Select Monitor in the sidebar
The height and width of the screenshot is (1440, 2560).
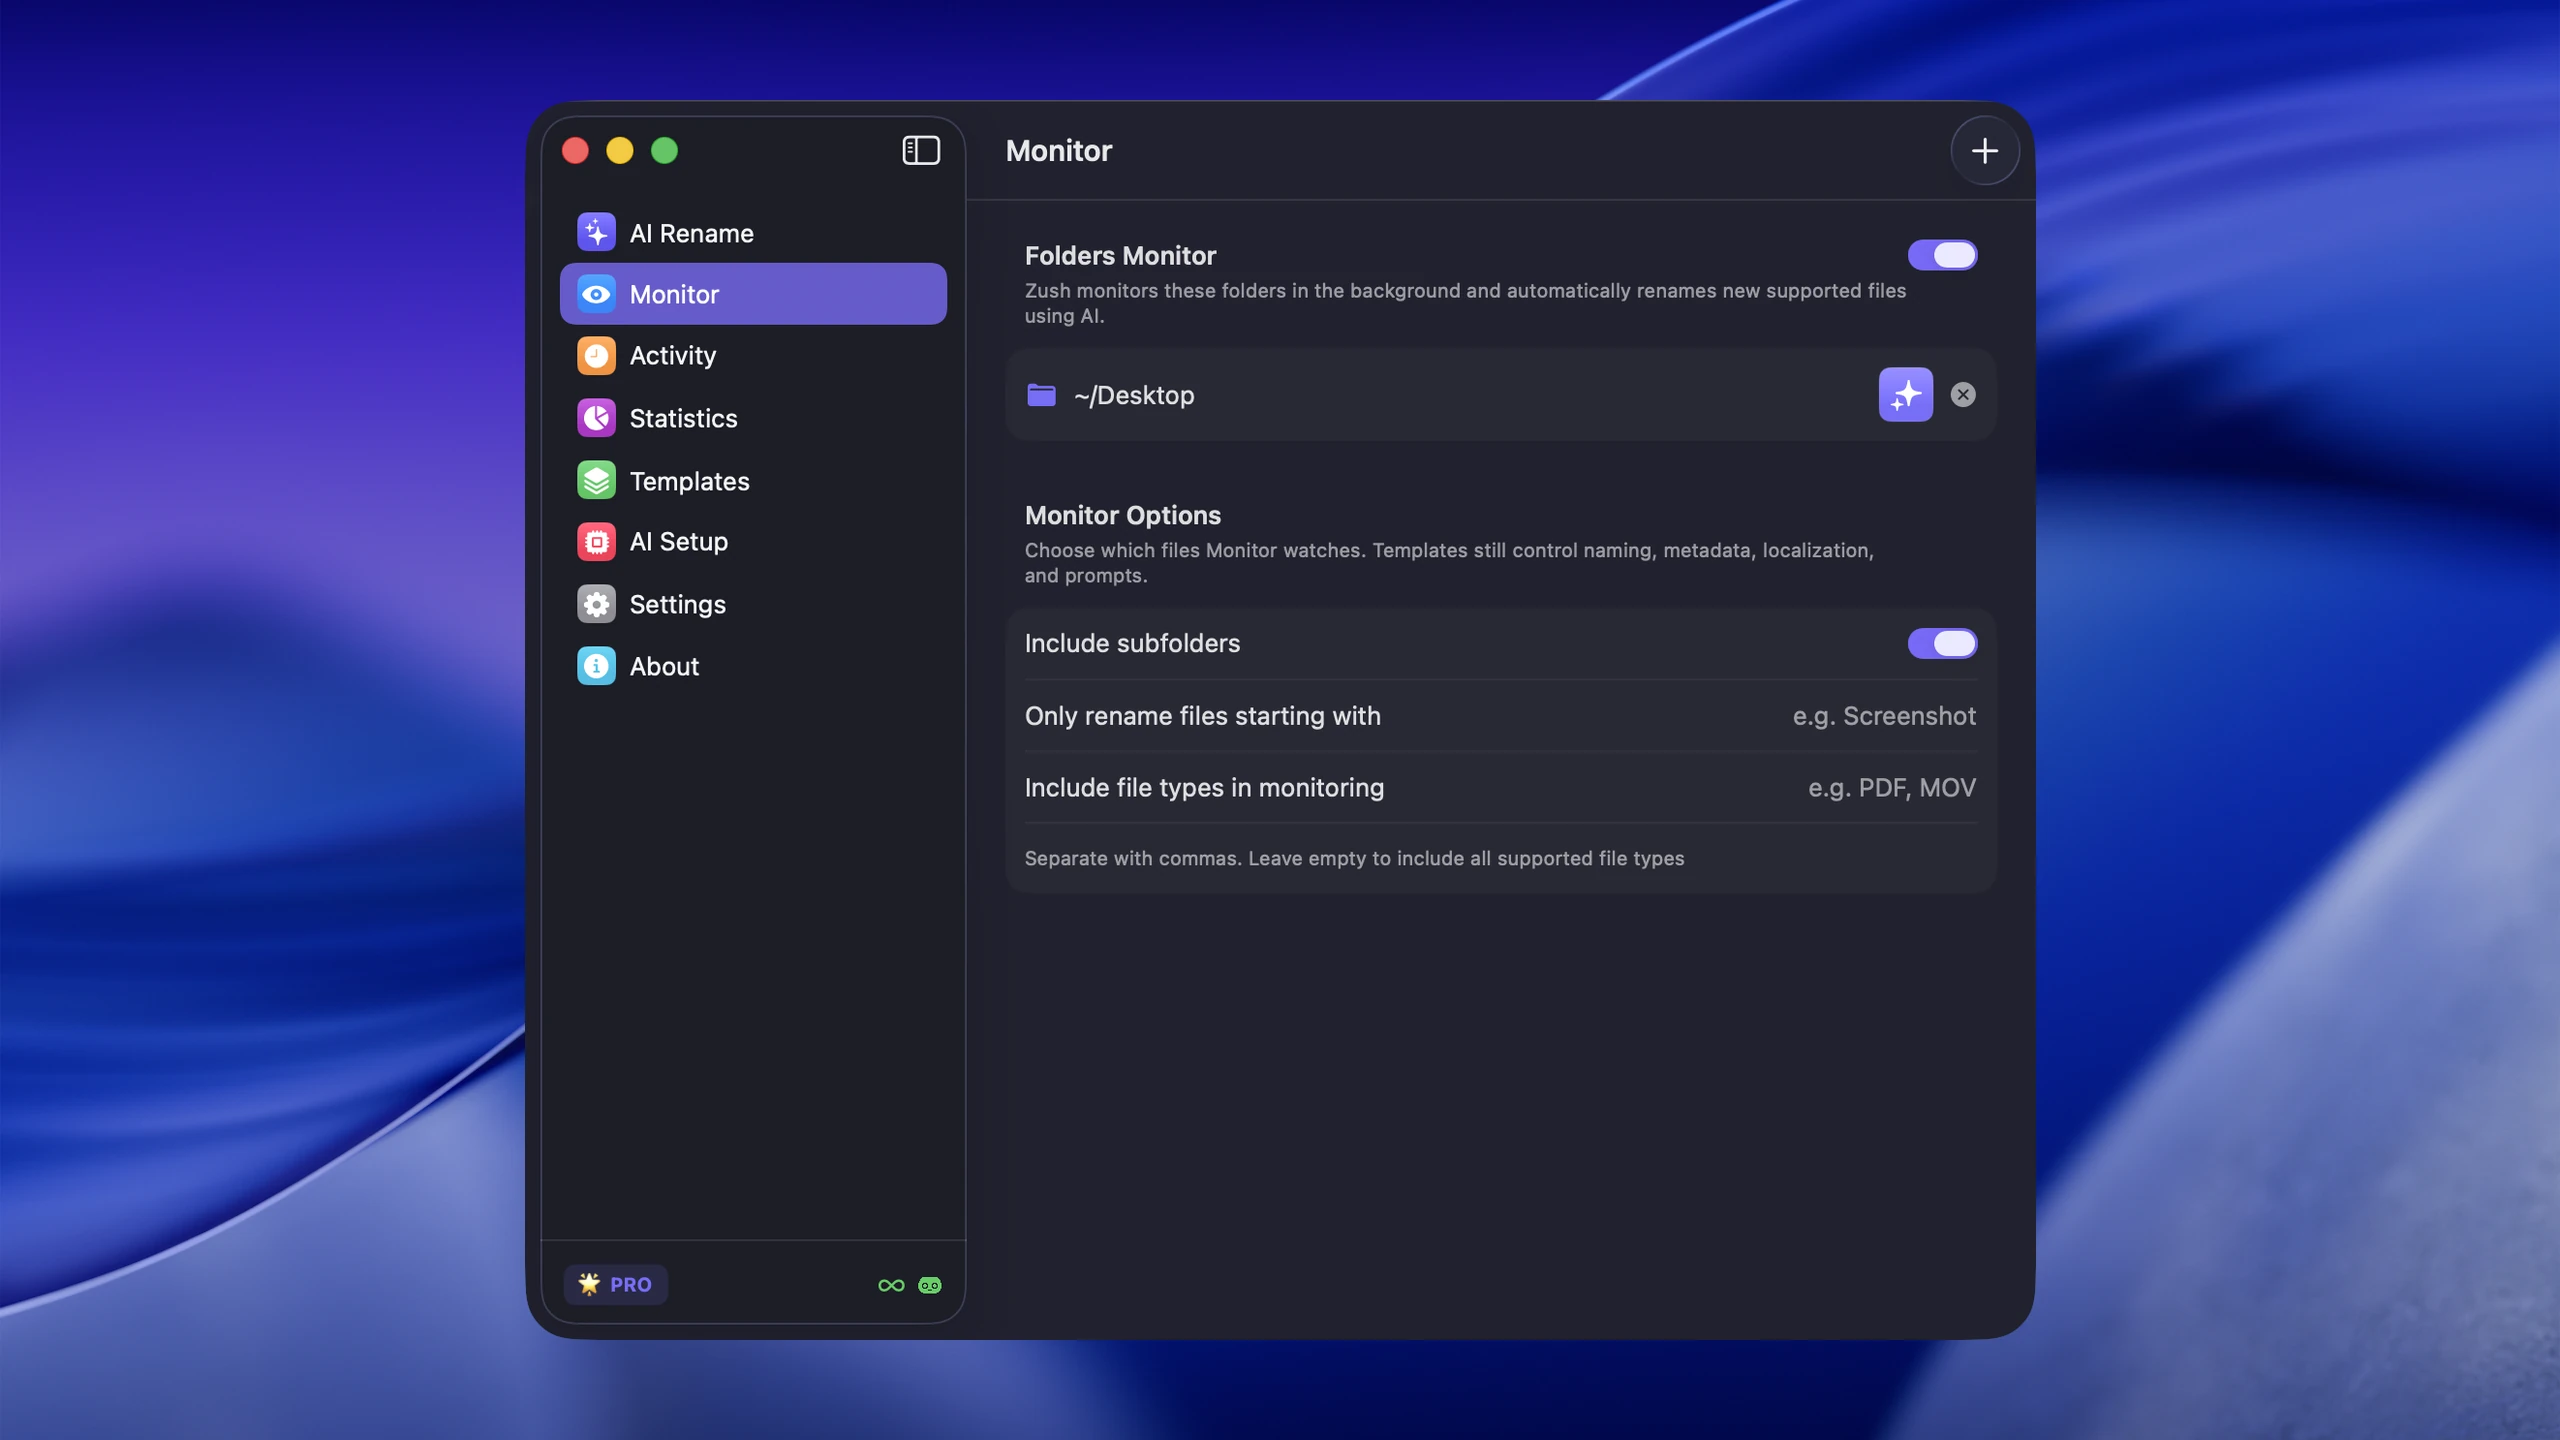tap(753, 294)
